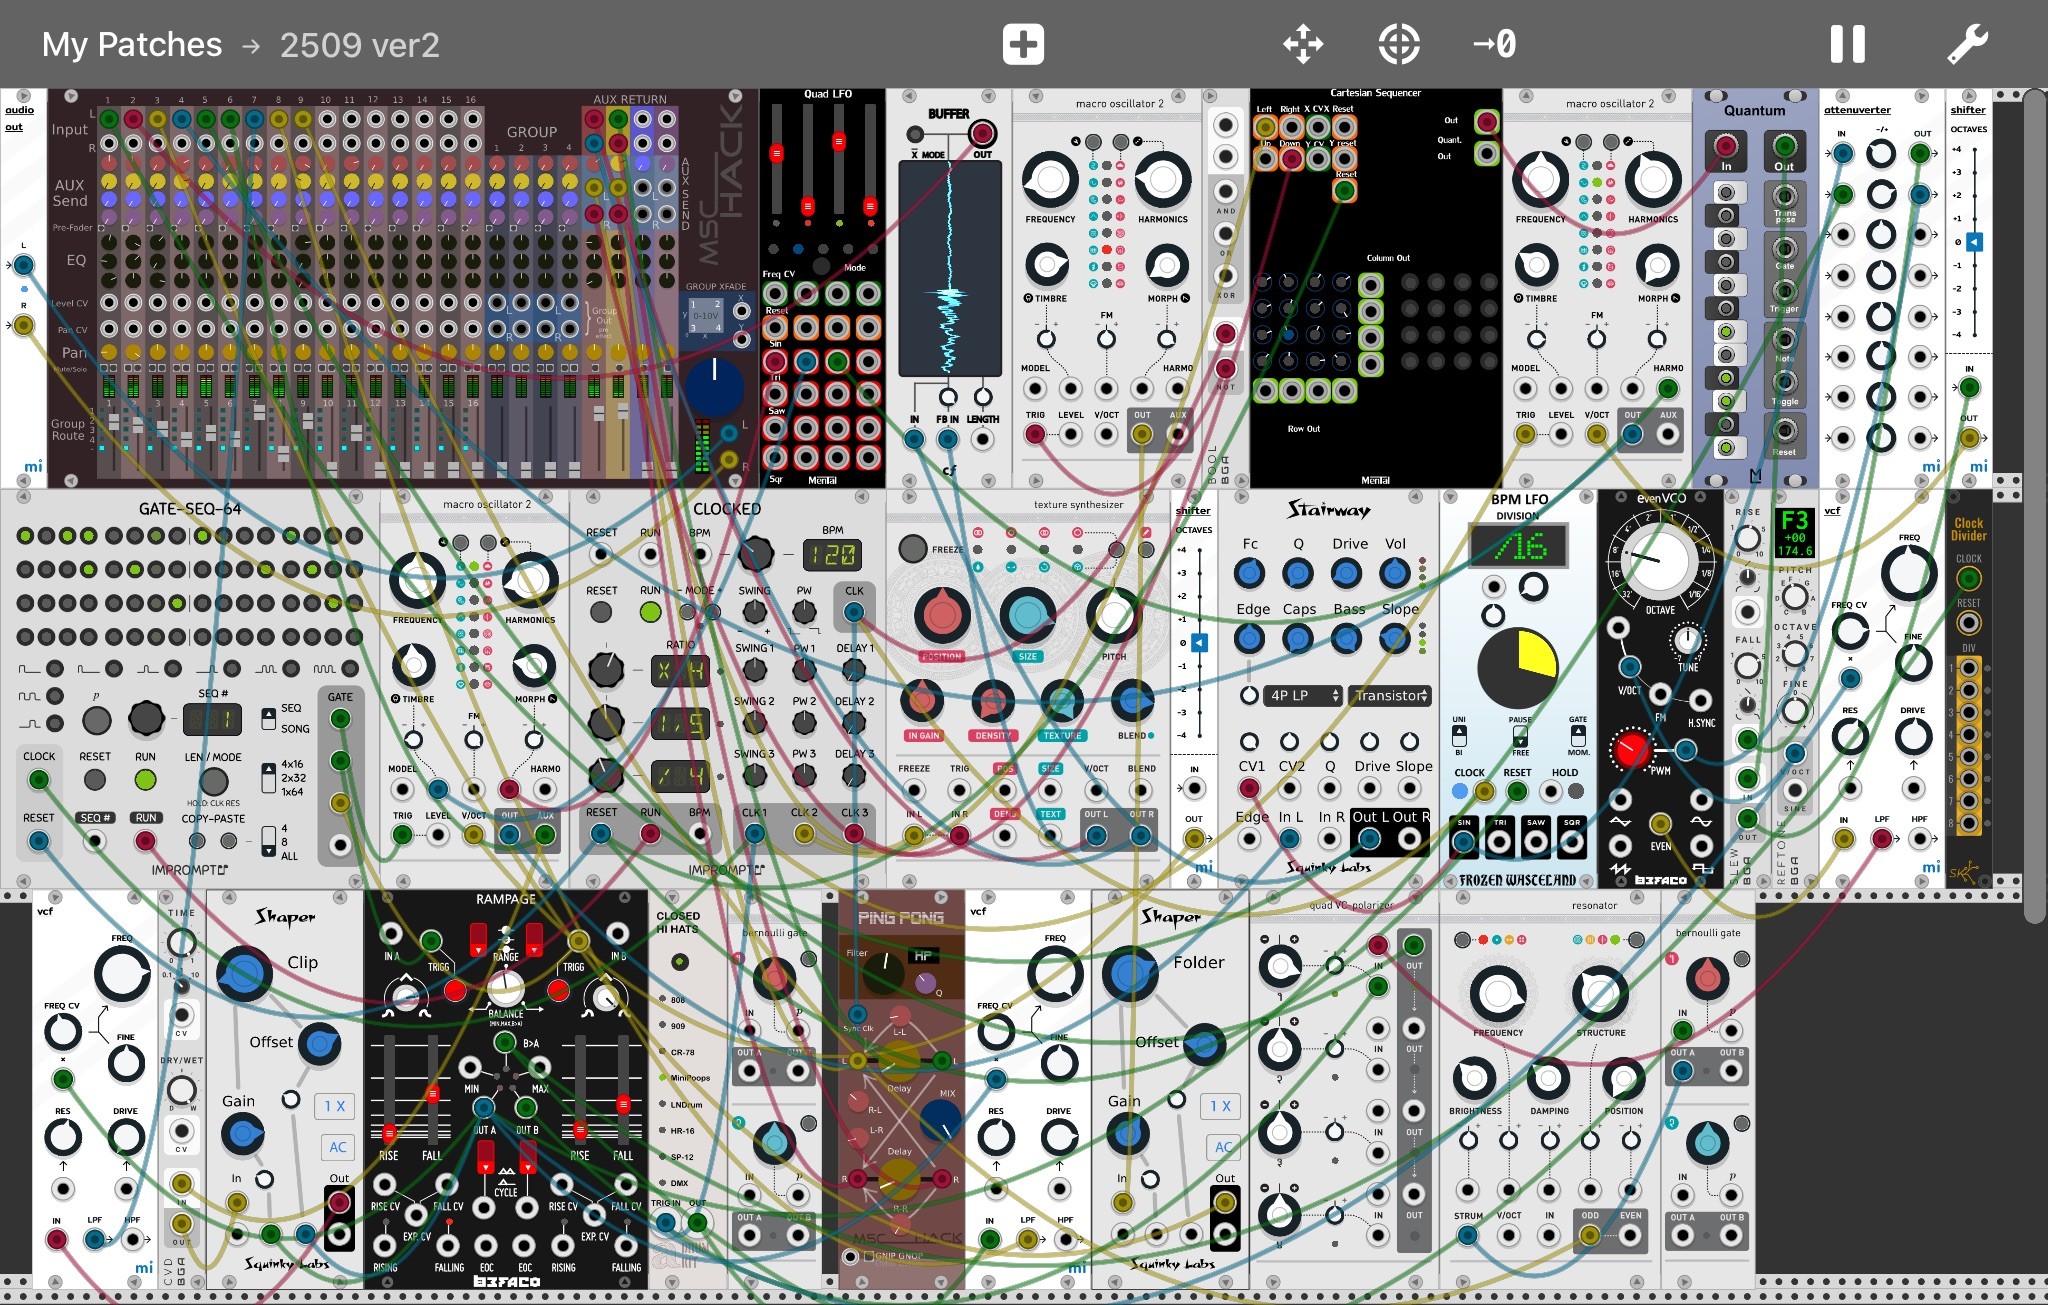Tap the crosshair center-view icon
Viewport: 2048px width, 1305px height.
click(1399, 45)
